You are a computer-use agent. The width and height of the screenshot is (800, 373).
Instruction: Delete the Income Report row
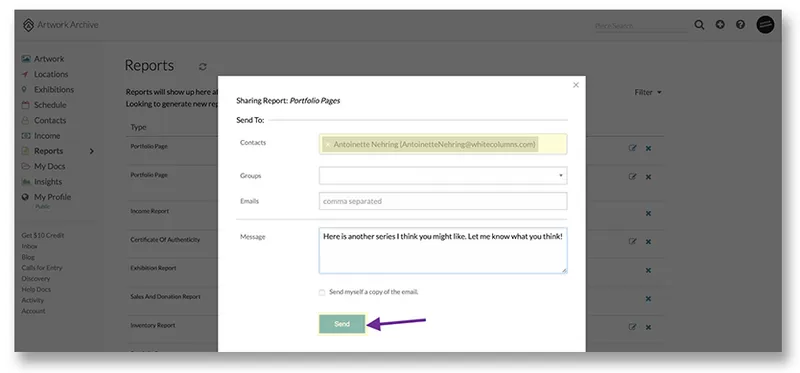648,213
